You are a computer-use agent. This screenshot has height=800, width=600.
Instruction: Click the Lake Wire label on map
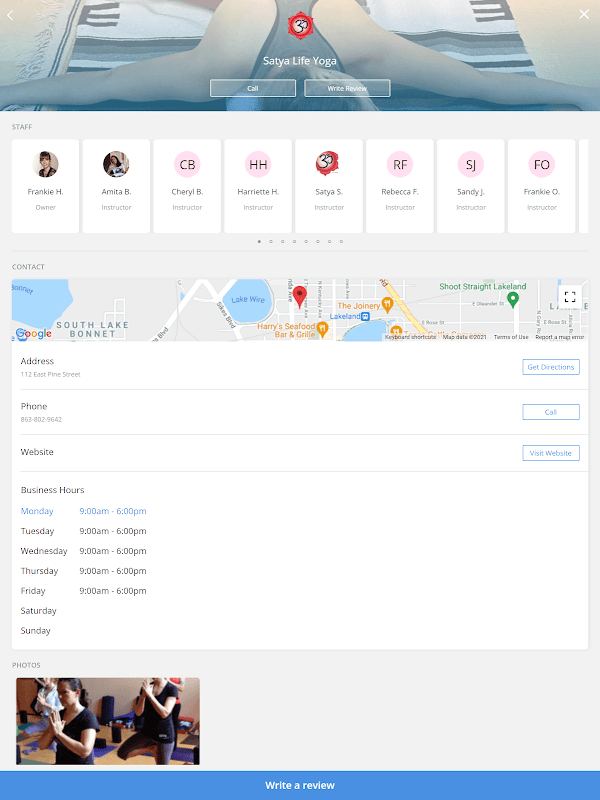(x=248, y=299)
